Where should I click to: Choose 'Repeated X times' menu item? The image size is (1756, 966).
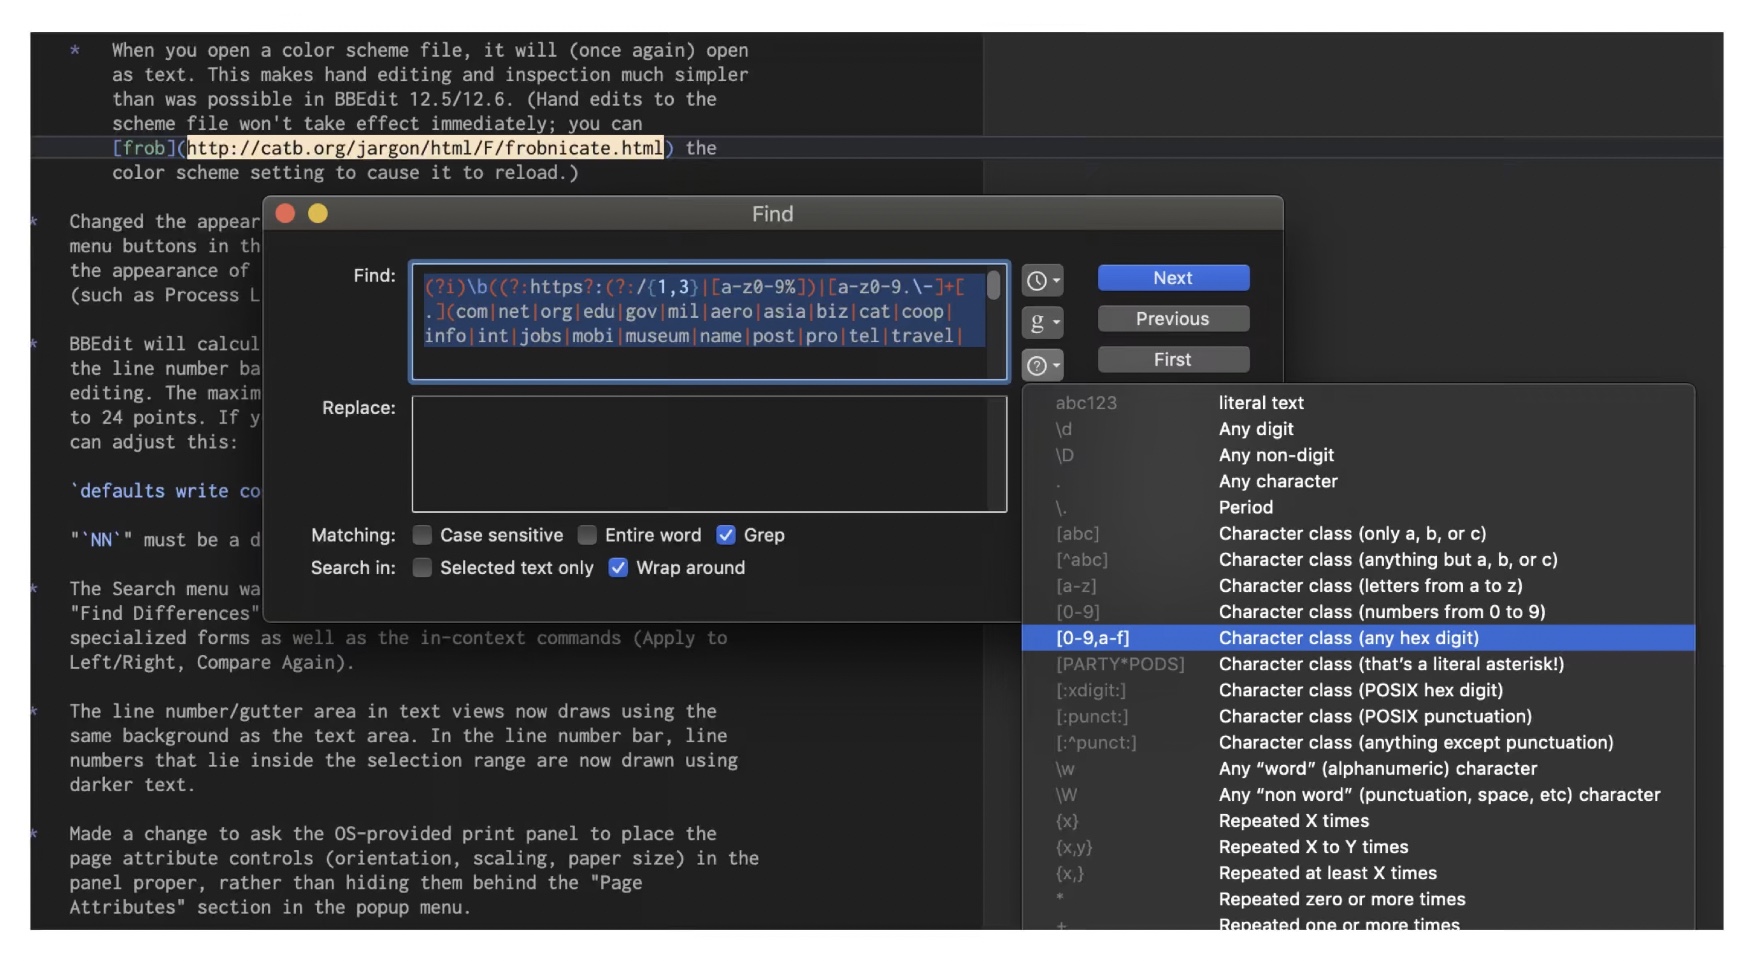click(1358, 821)
